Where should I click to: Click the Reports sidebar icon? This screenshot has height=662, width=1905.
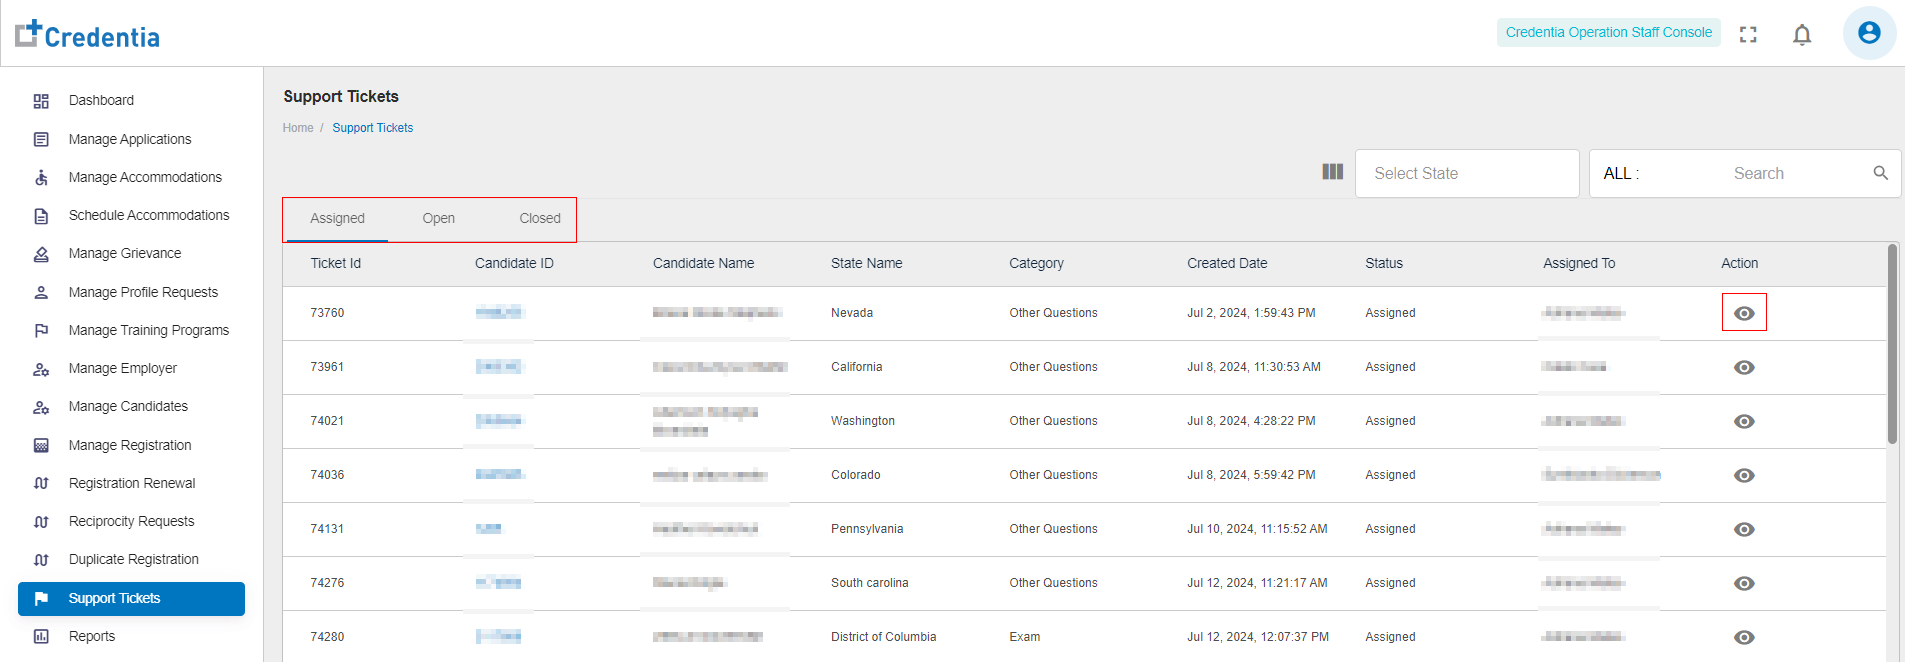tap(41, 637)
